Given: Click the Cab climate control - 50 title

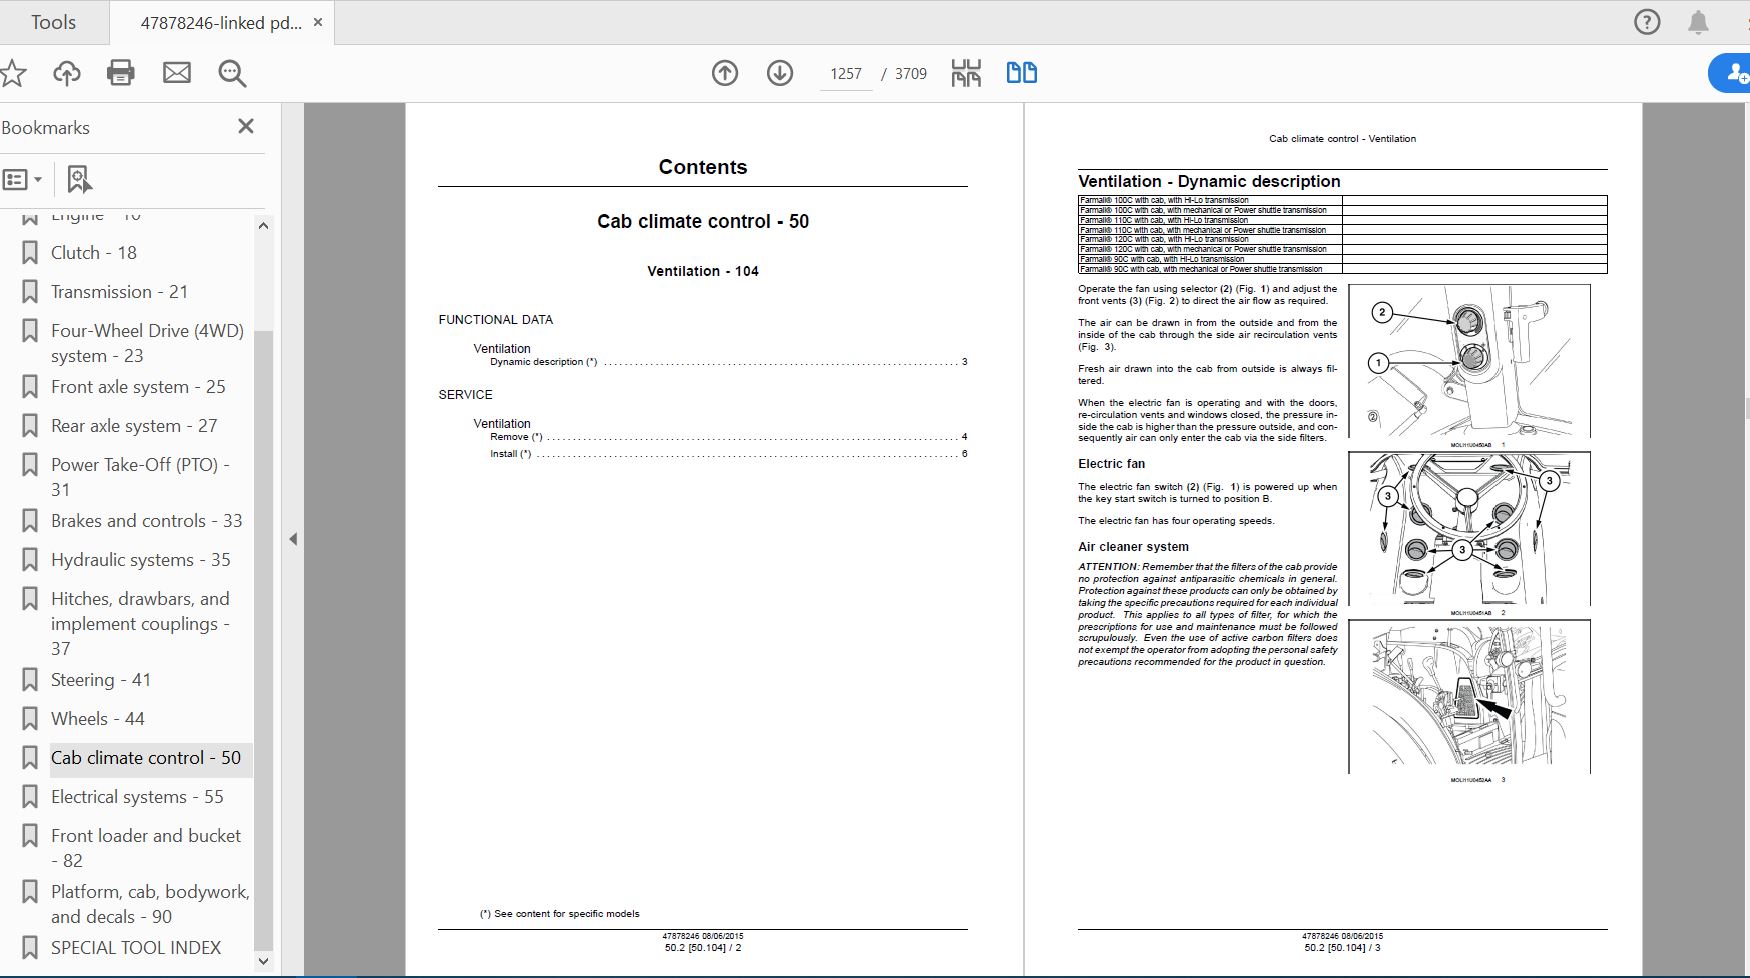Looking at the screenshot, I should coord(703,221).
